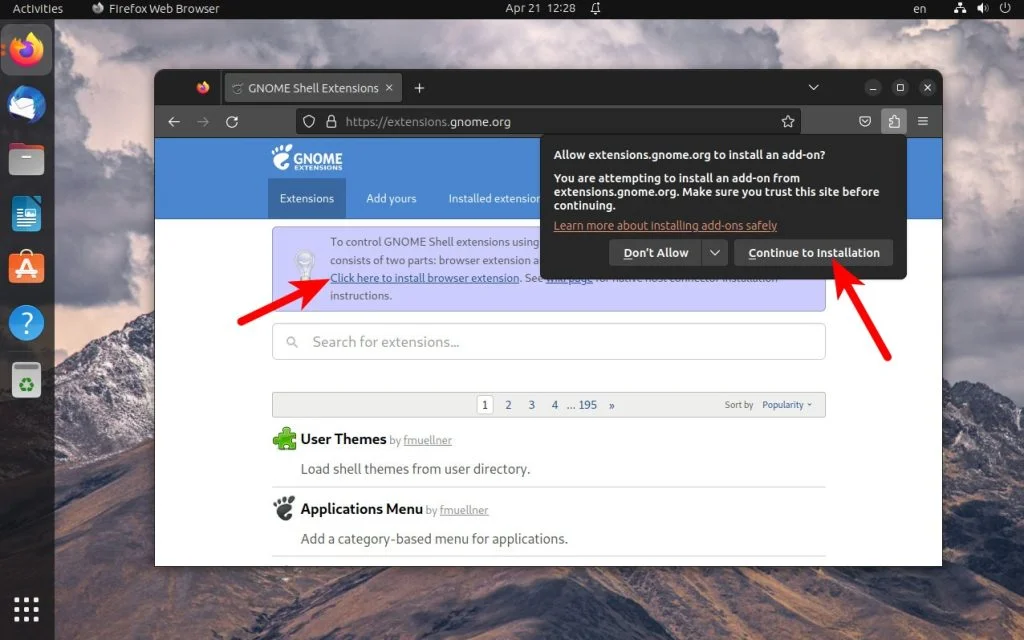The height and width of the screenshot is (640, 1024).
Task: Open the Save to Pocket icon
Action: click(864, 121)
